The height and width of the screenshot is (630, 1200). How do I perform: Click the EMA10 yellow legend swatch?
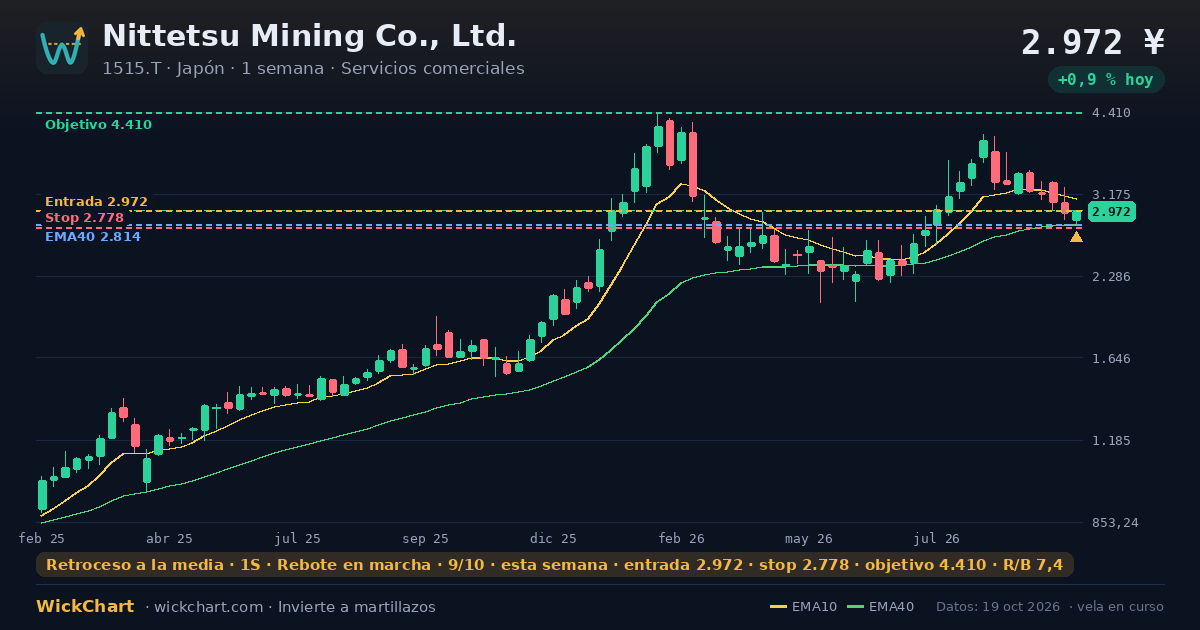(778, 607)
